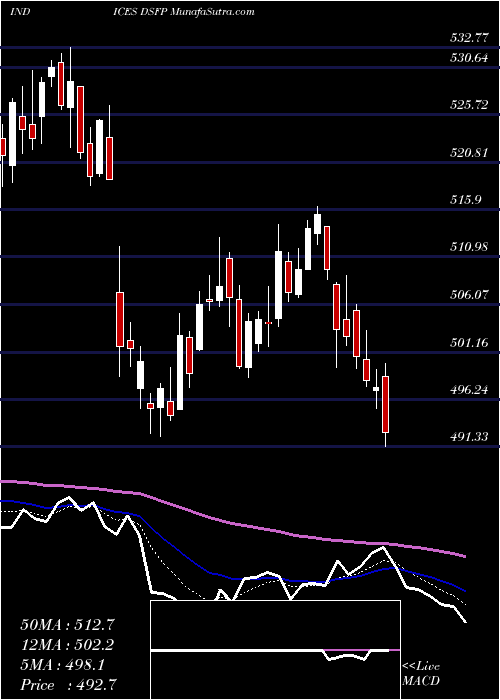Click the last red candlestick near 491.33

[386, 404]
